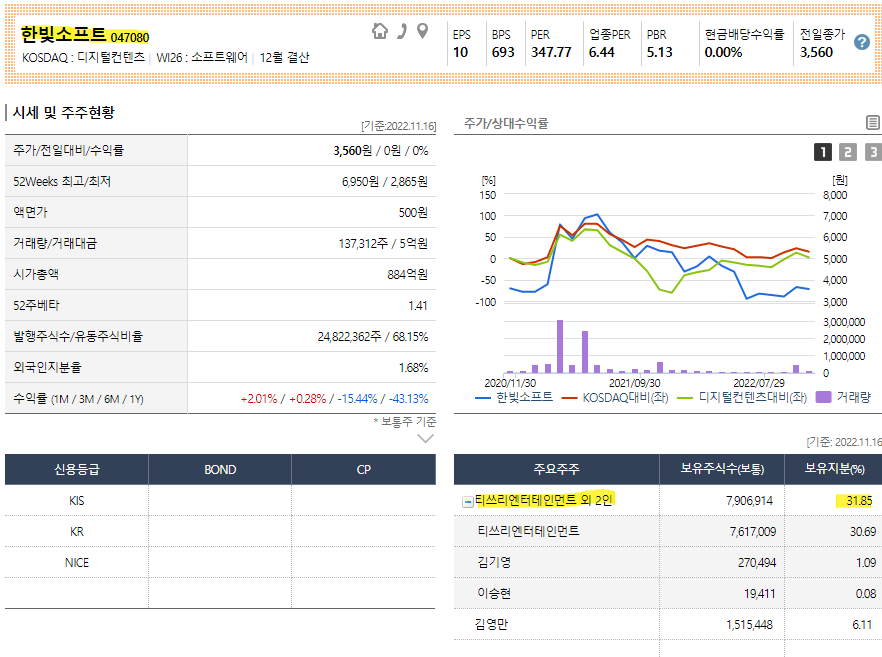Click the 보유지분(%) column header
882x657 pixels.
click(834, 470)
